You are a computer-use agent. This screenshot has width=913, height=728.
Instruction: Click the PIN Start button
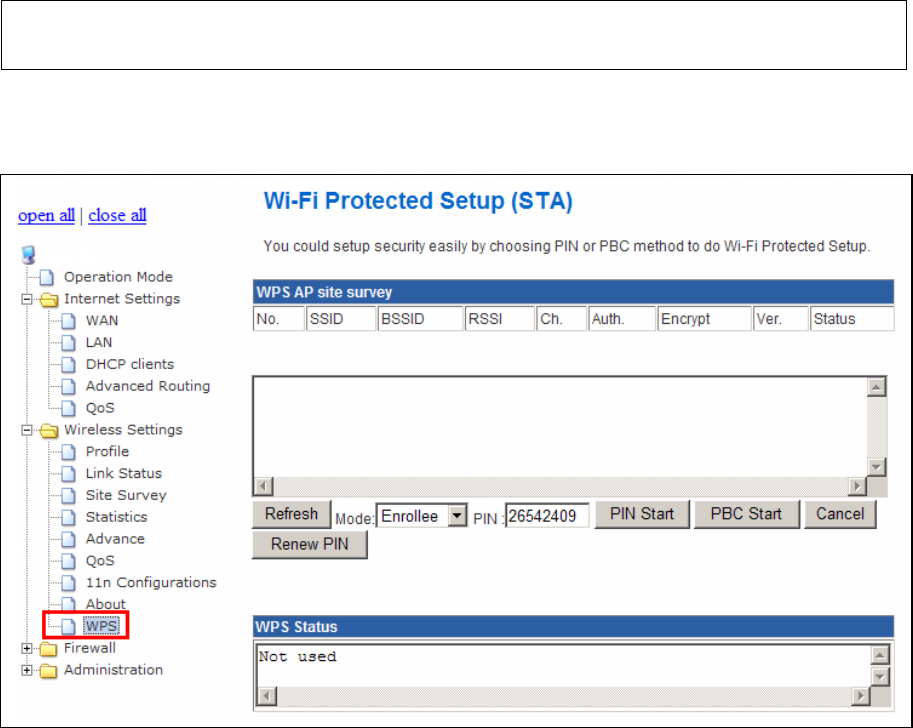pyautogui.click(x=642, y=514)
